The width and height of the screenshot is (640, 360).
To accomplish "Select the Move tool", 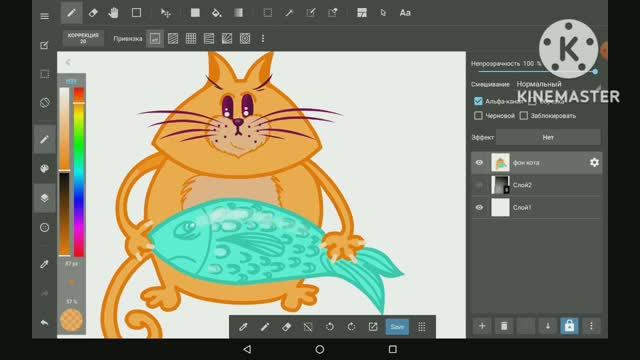I will click(165, 13).
